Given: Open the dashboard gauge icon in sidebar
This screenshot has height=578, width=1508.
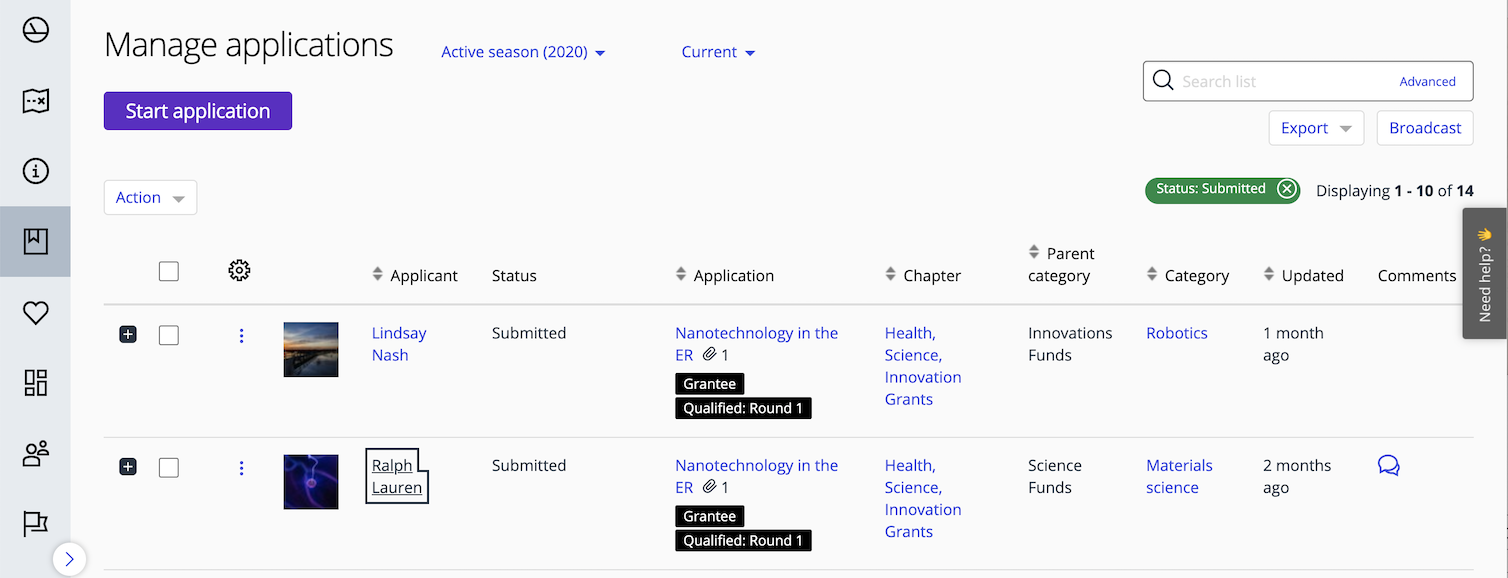Looking at the screenshot, I should [36, 31].
